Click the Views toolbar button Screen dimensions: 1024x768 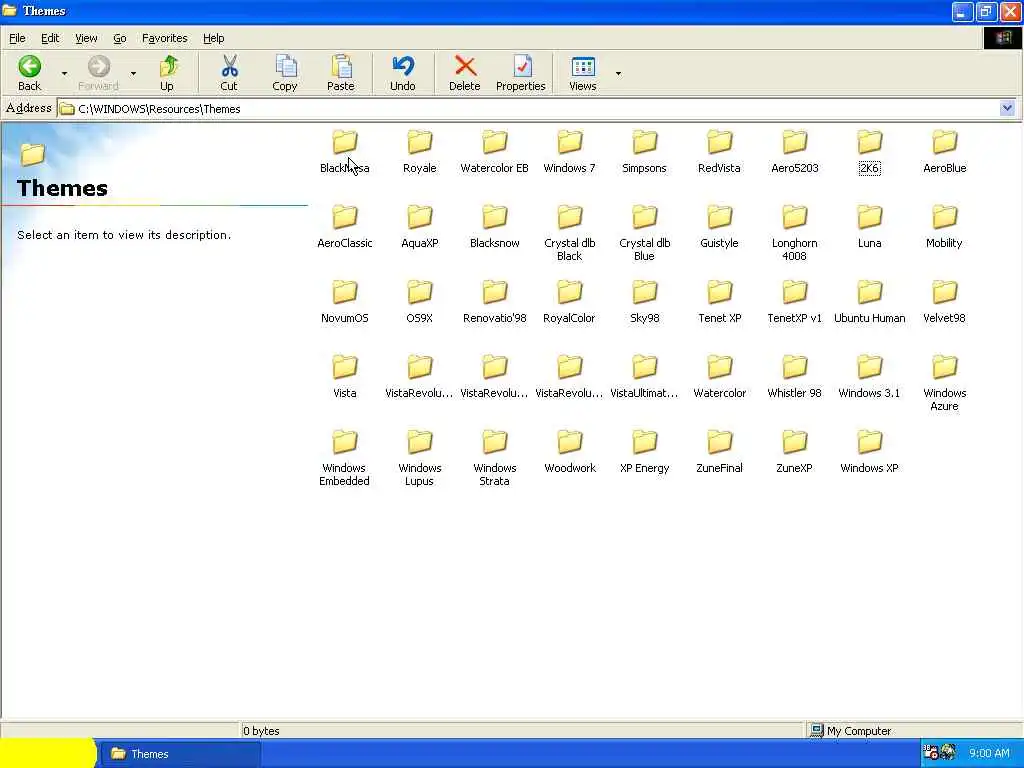583,73
